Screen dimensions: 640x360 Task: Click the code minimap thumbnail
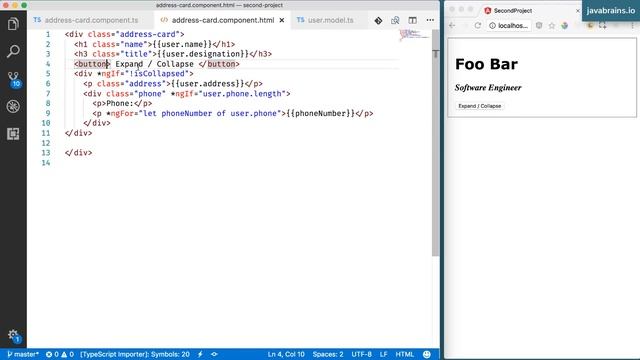(x=413, y=35)
